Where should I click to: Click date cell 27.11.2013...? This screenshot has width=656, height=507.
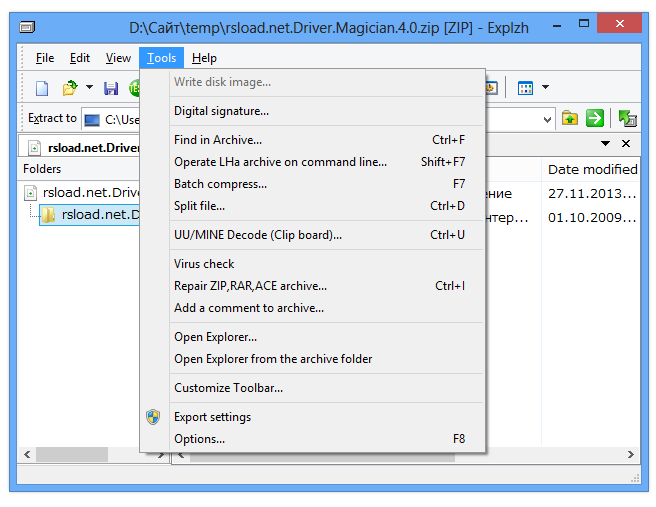tap(592, 194)
